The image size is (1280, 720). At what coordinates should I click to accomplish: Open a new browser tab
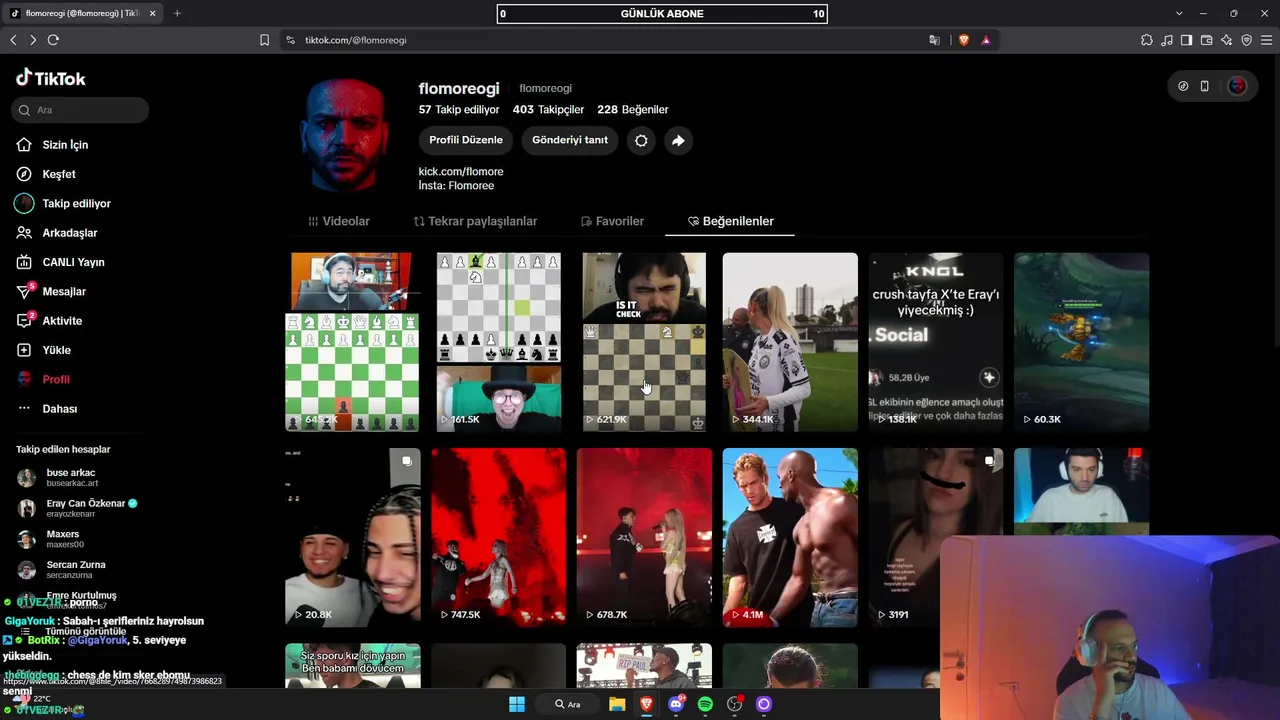click(x=177, y=13)
